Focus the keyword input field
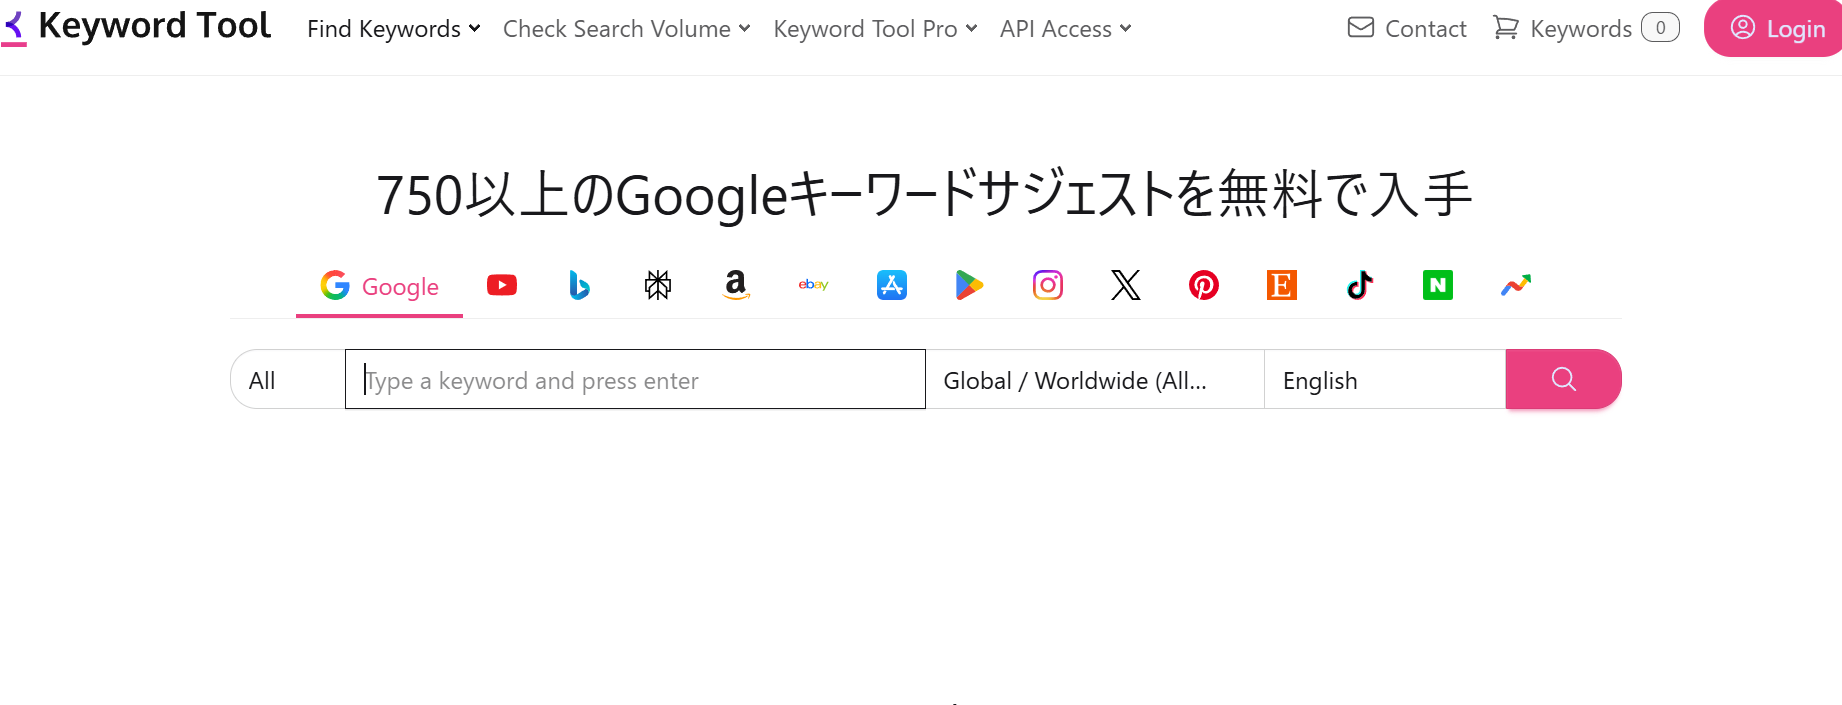 635,380
